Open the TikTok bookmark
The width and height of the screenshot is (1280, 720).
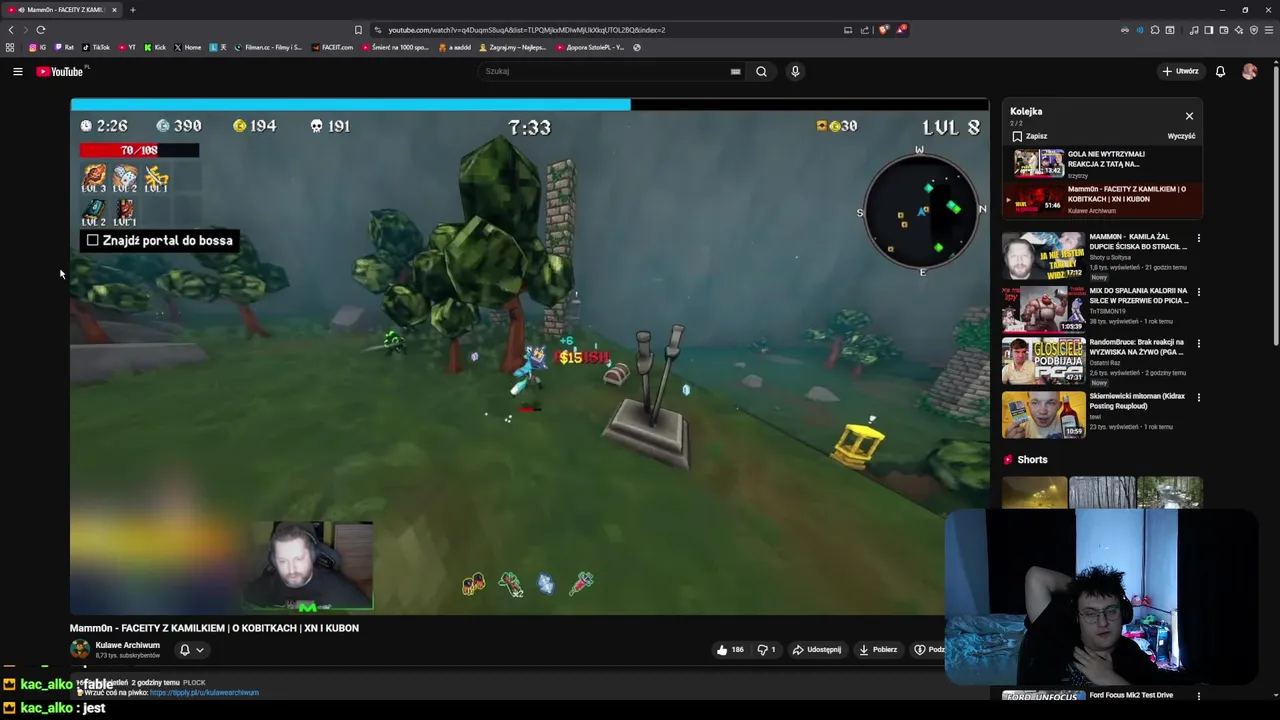click(x=96, y=47)
